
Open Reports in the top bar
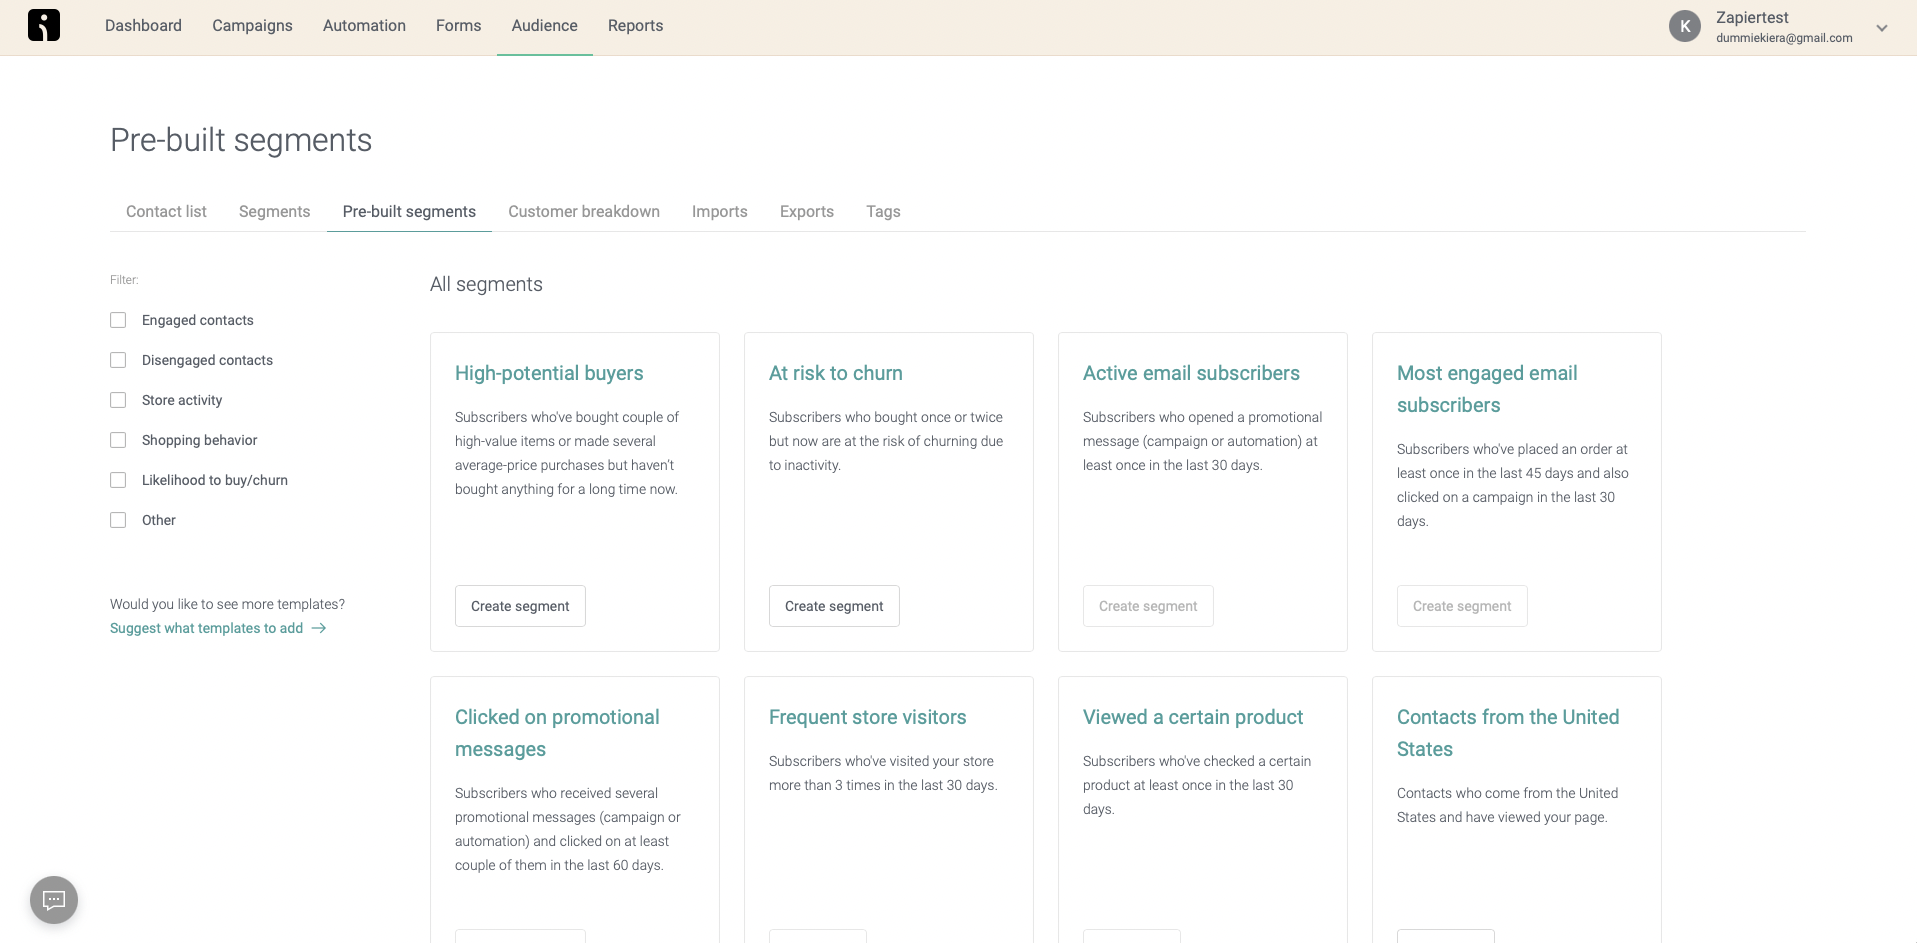point(635,25)
